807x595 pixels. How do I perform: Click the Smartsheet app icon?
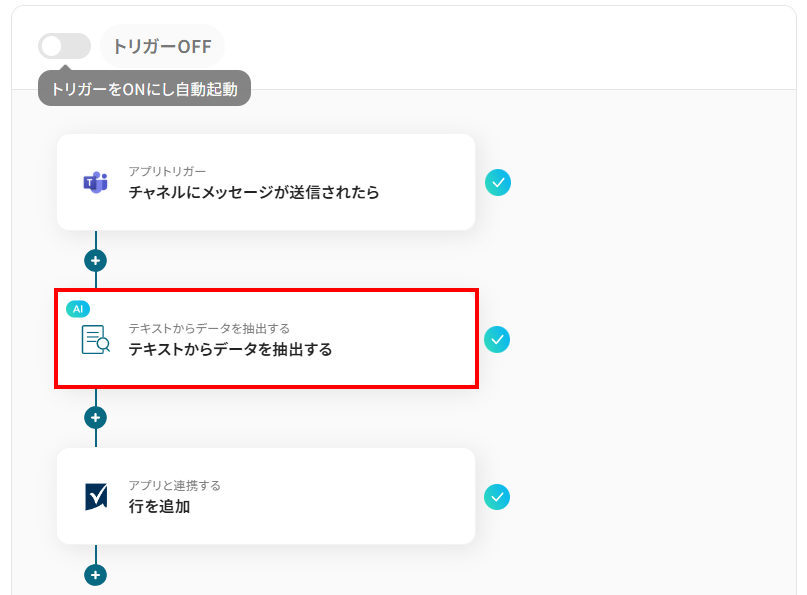tap(96, 497)
